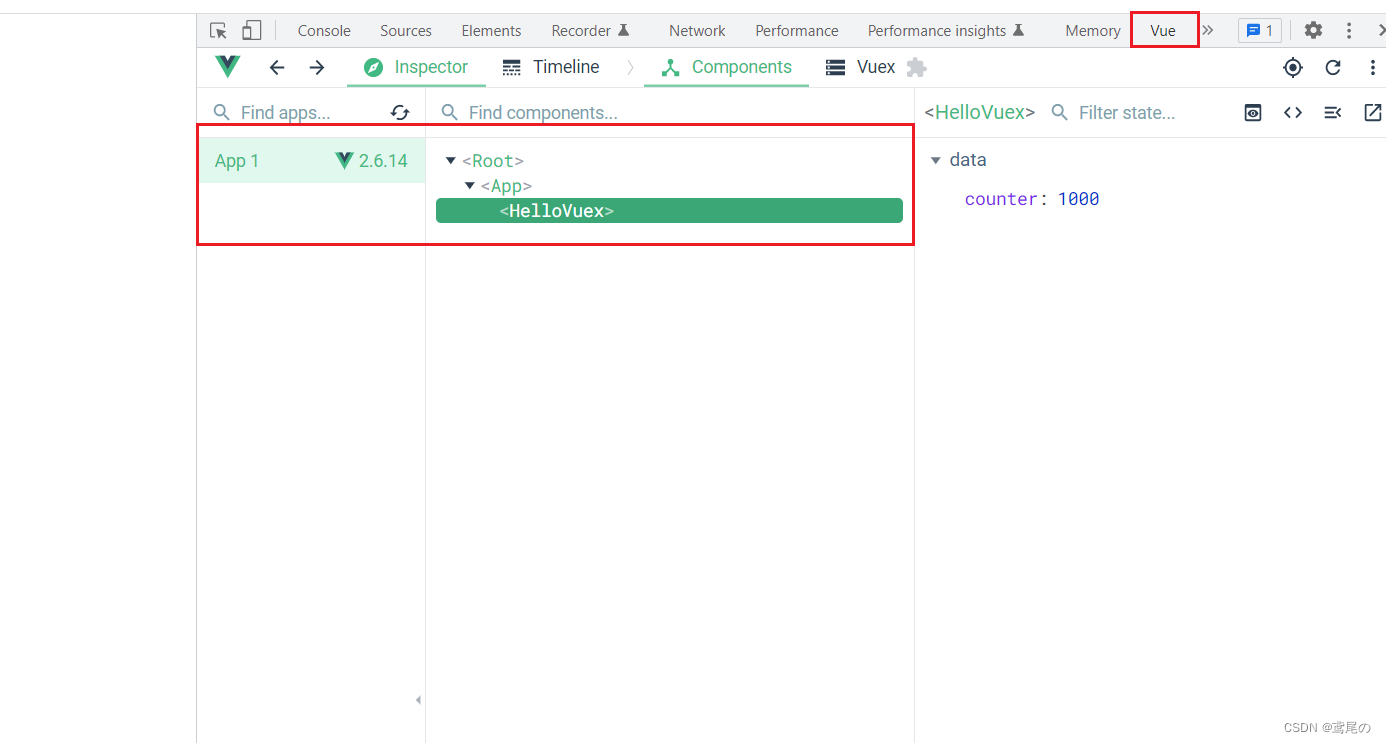Open the Recorder tab
The height and width of the screenshot is (743, 1386).
click(x=590, y=31)
